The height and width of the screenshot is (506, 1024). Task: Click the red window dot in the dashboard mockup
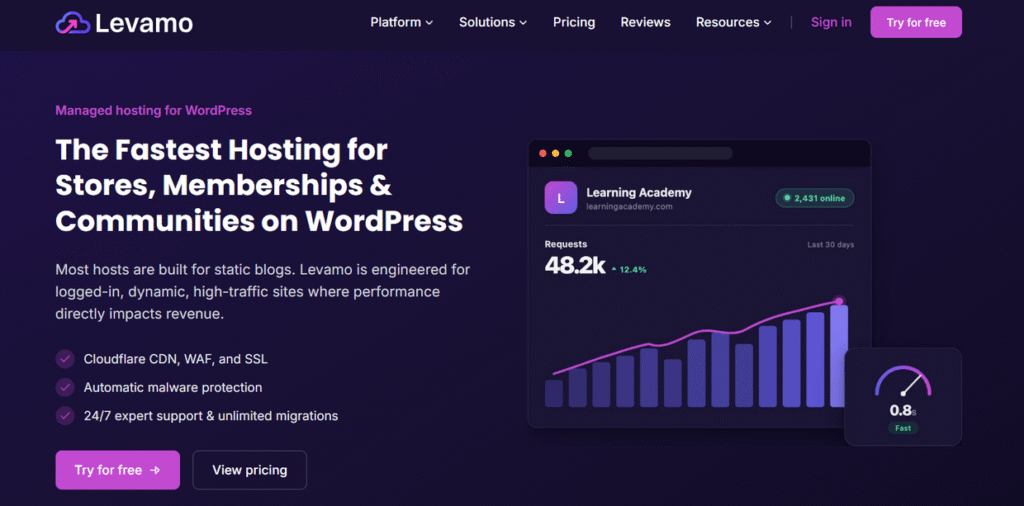click(x=543, y=153)
